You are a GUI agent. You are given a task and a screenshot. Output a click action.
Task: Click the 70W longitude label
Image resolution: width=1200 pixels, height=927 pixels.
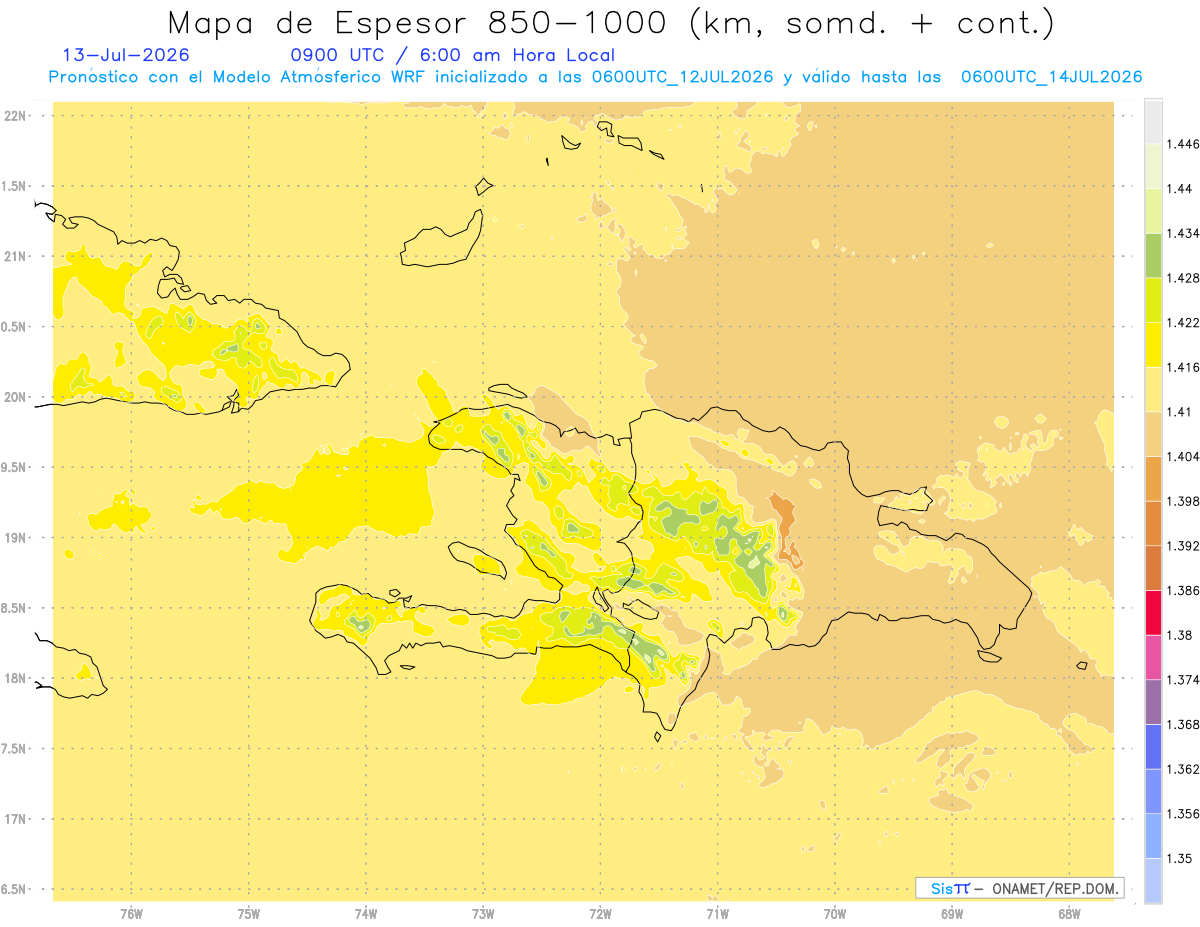pyautogui.click(x=835, y=913)
